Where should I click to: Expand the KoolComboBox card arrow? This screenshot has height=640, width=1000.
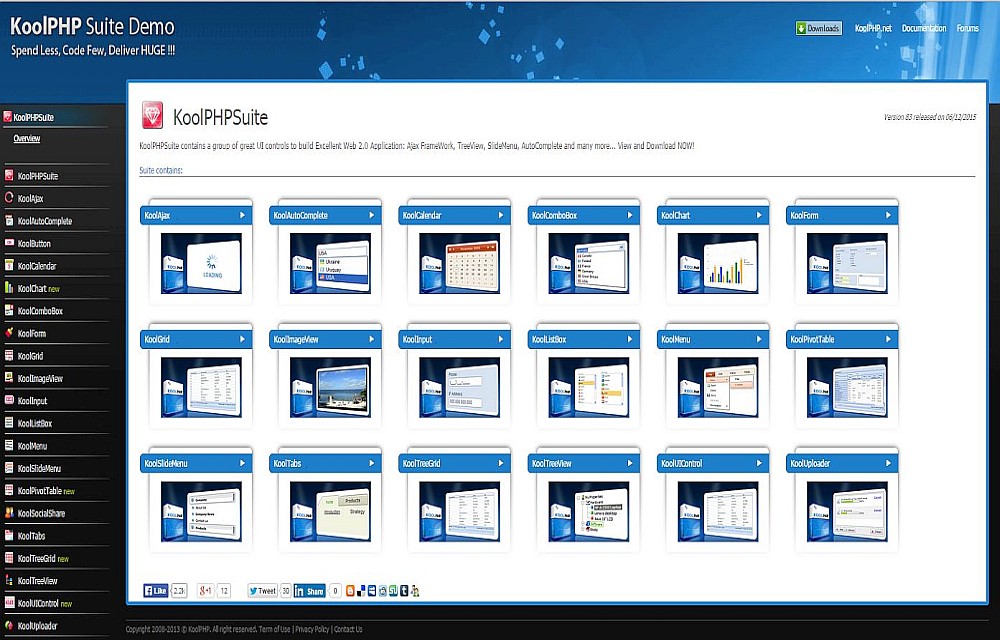point(629,215)
